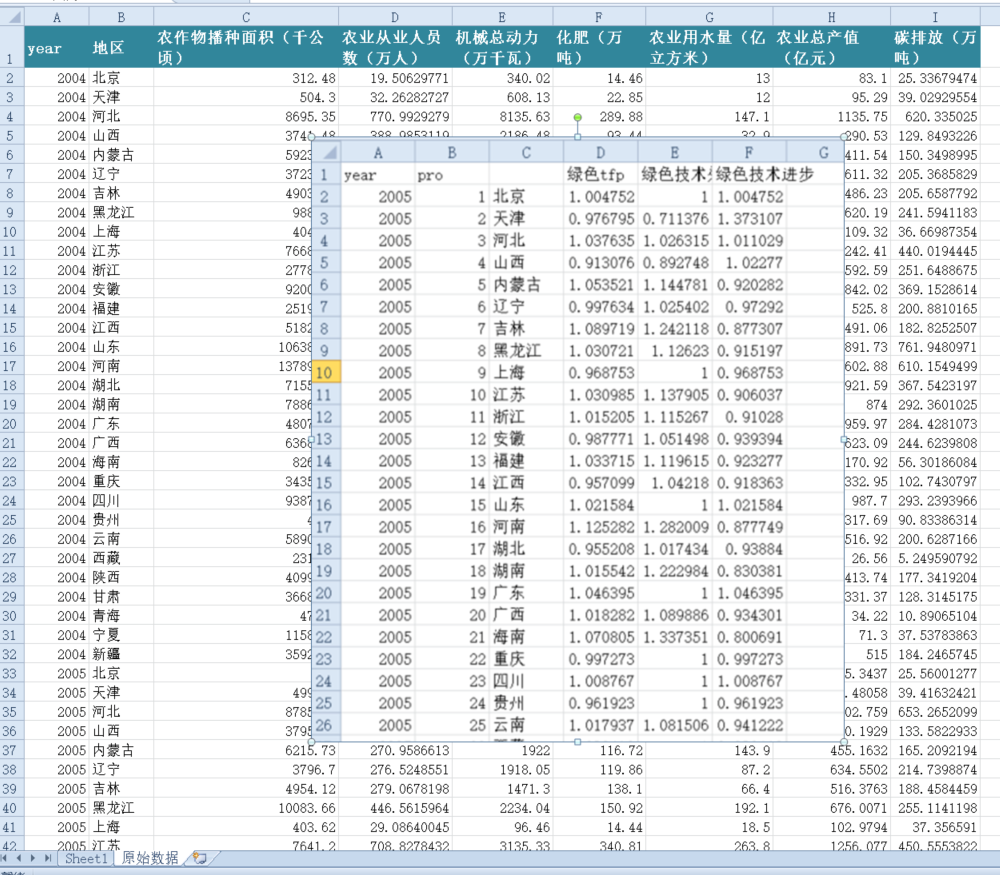This screenshot has width=1000, height=875.
Task: Click the 宁夏 cell in row 31
Action: tap(121, 635)
